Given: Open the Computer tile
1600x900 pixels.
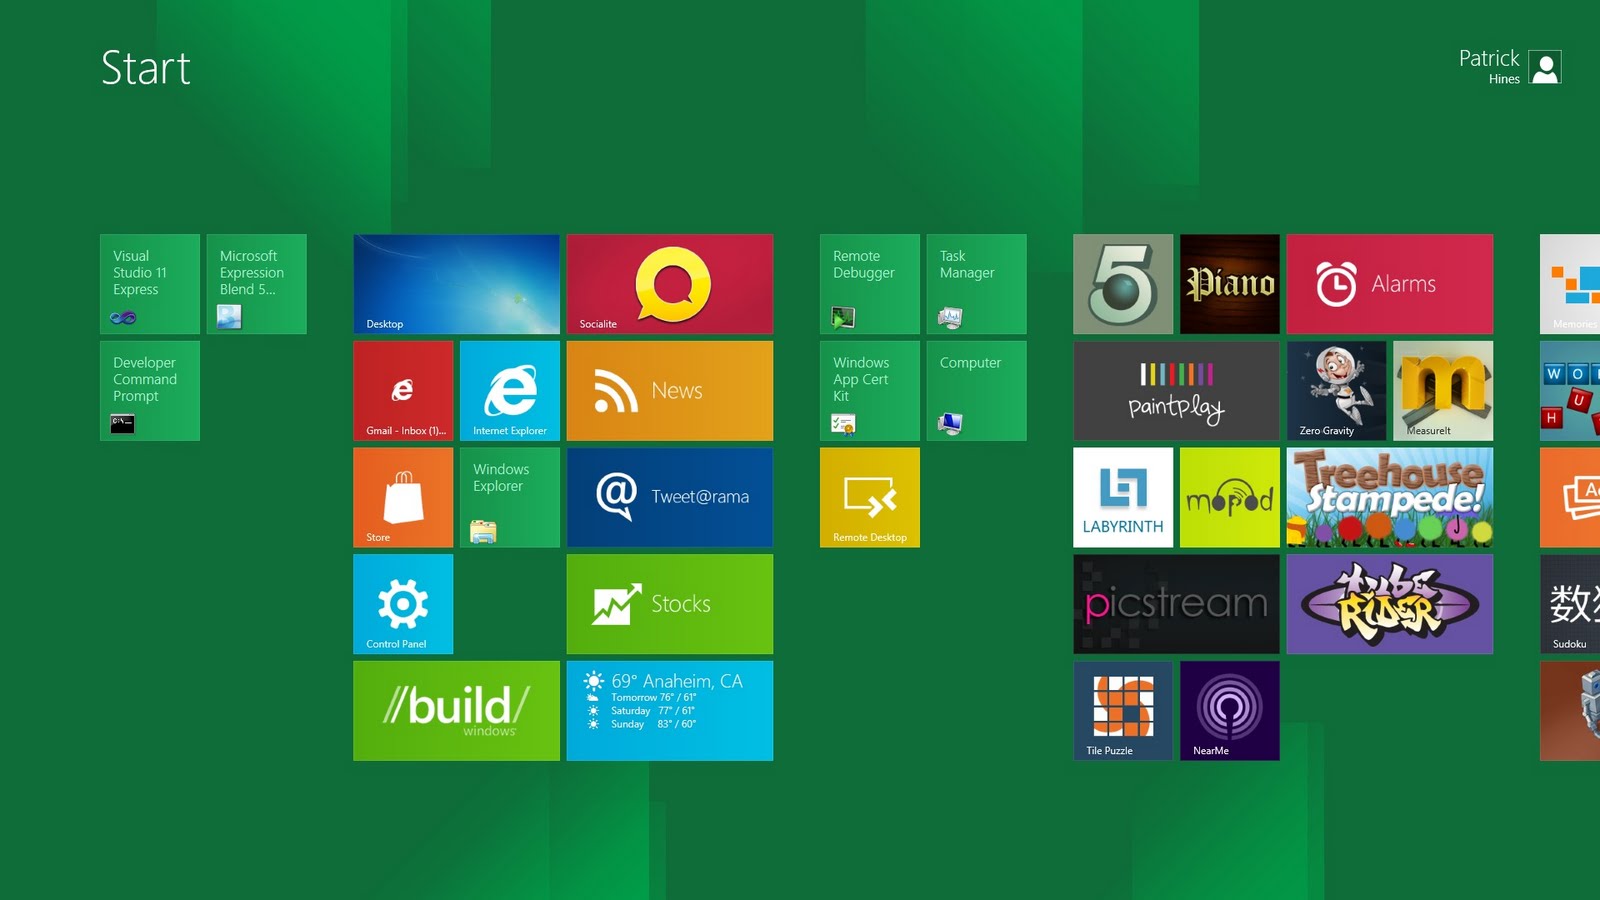Looking at the screenshot, I should (x=976, y=391).
